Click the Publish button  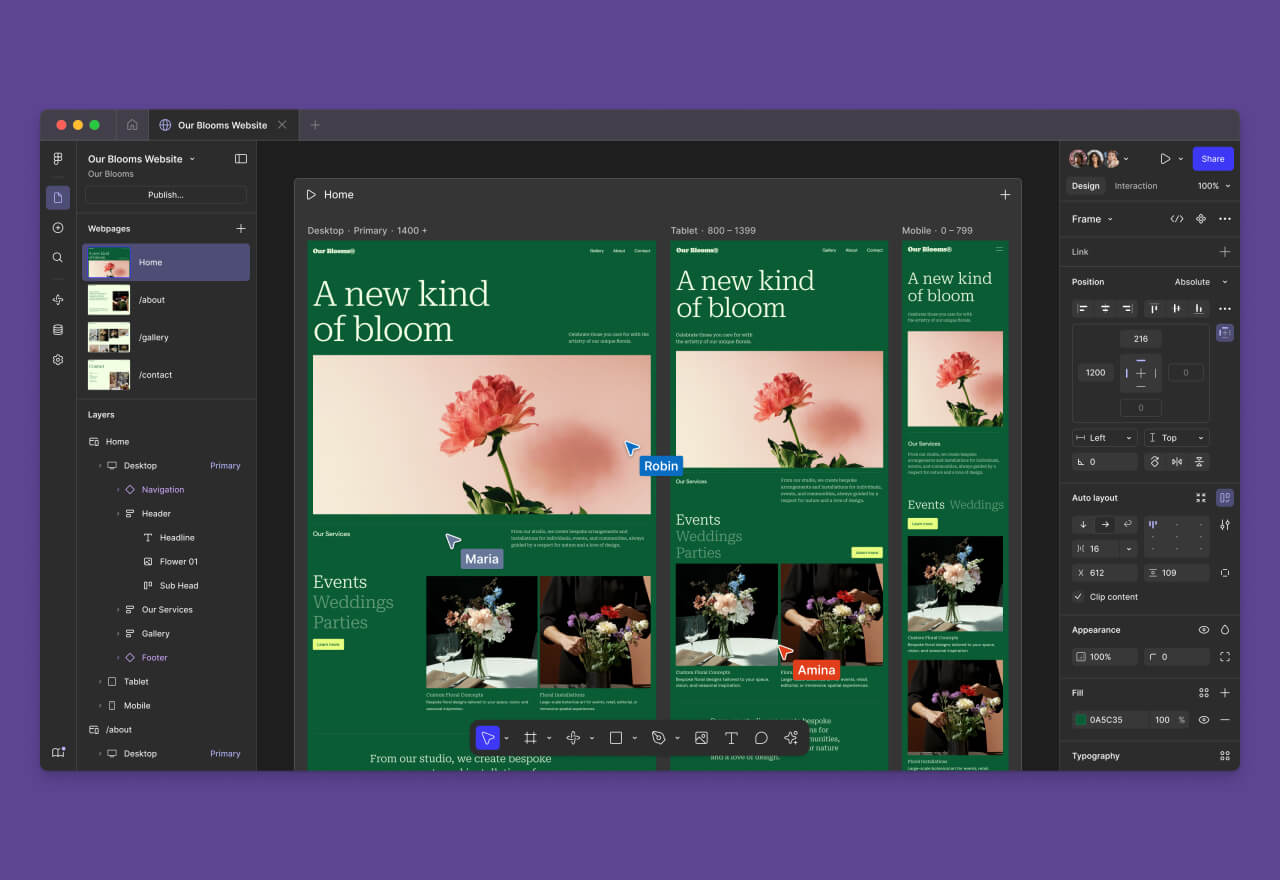[x=166, y=195]
